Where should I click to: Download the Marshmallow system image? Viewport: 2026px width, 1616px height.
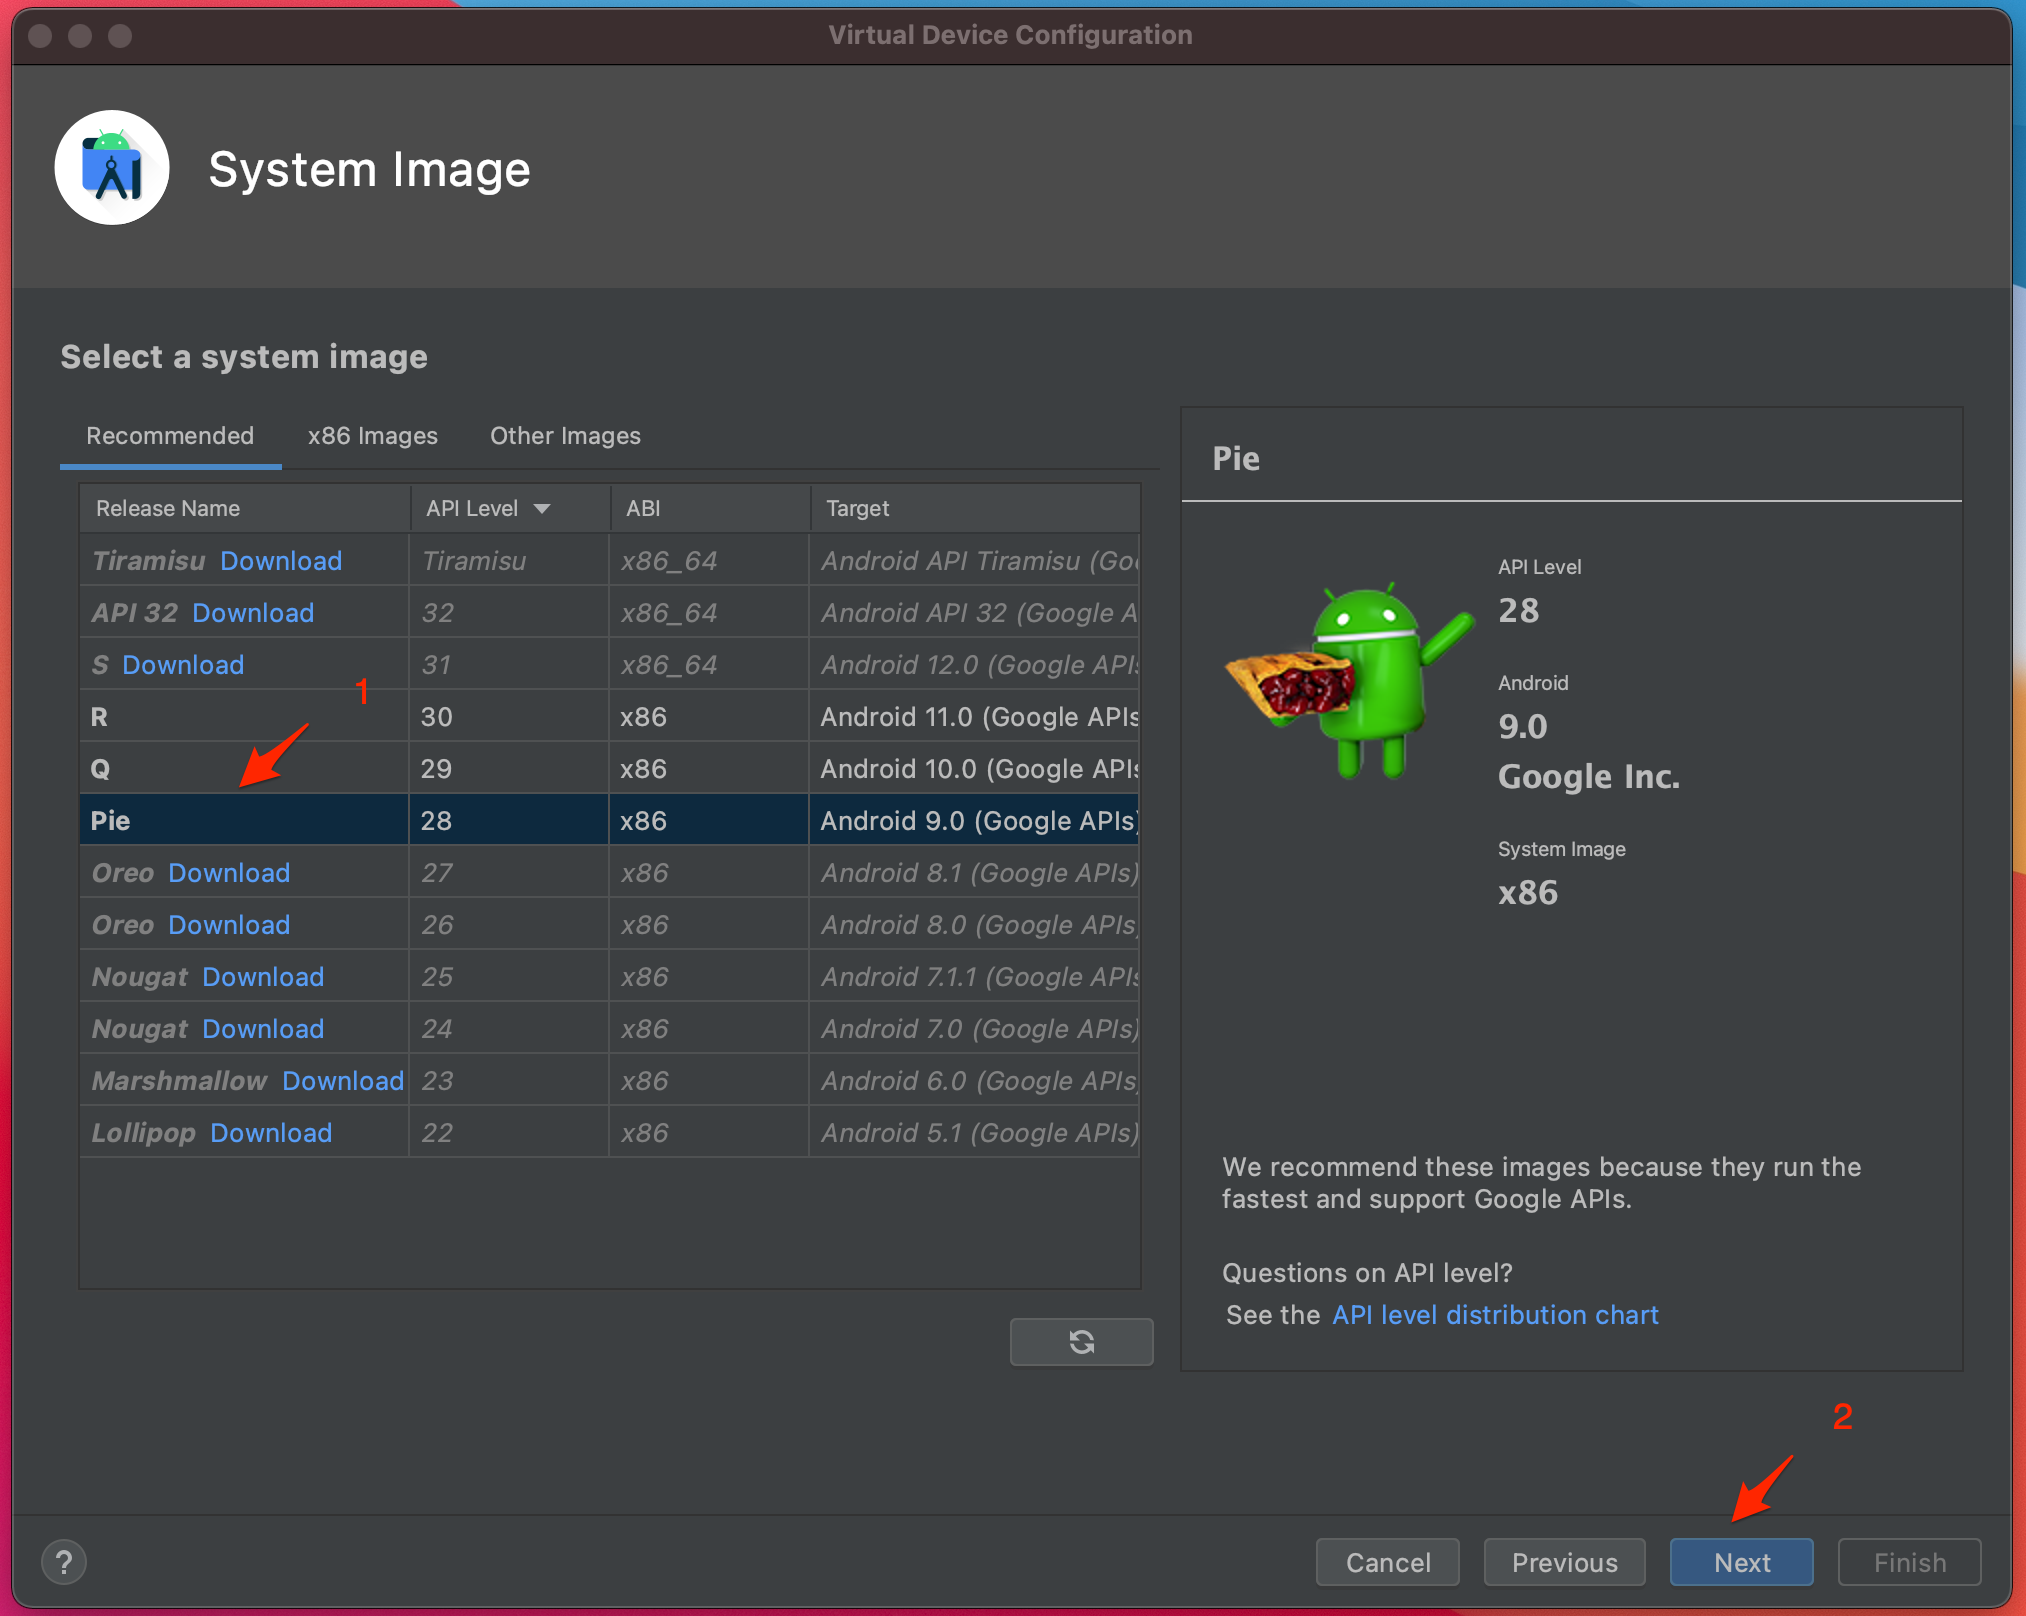click(343, 1081)
